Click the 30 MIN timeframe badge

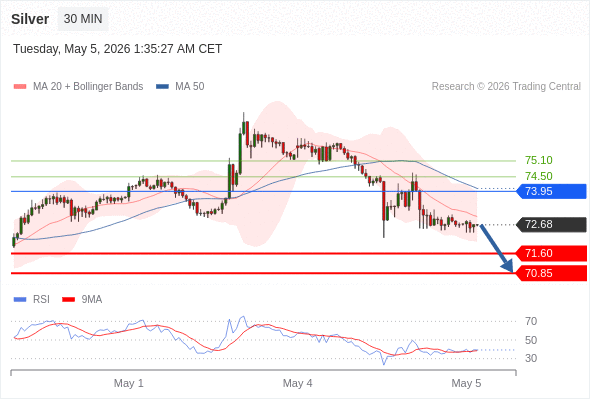[x=83, y=19]
